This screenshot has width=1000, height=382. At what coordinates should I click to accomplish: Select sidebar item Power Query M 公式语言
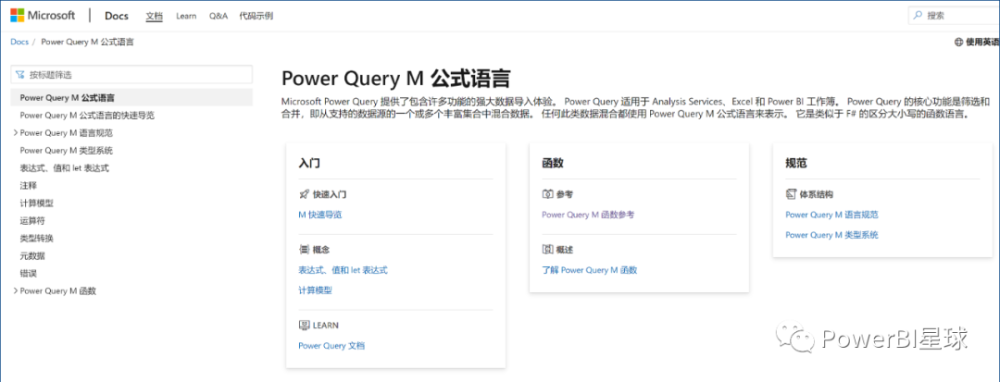(131, 98)
